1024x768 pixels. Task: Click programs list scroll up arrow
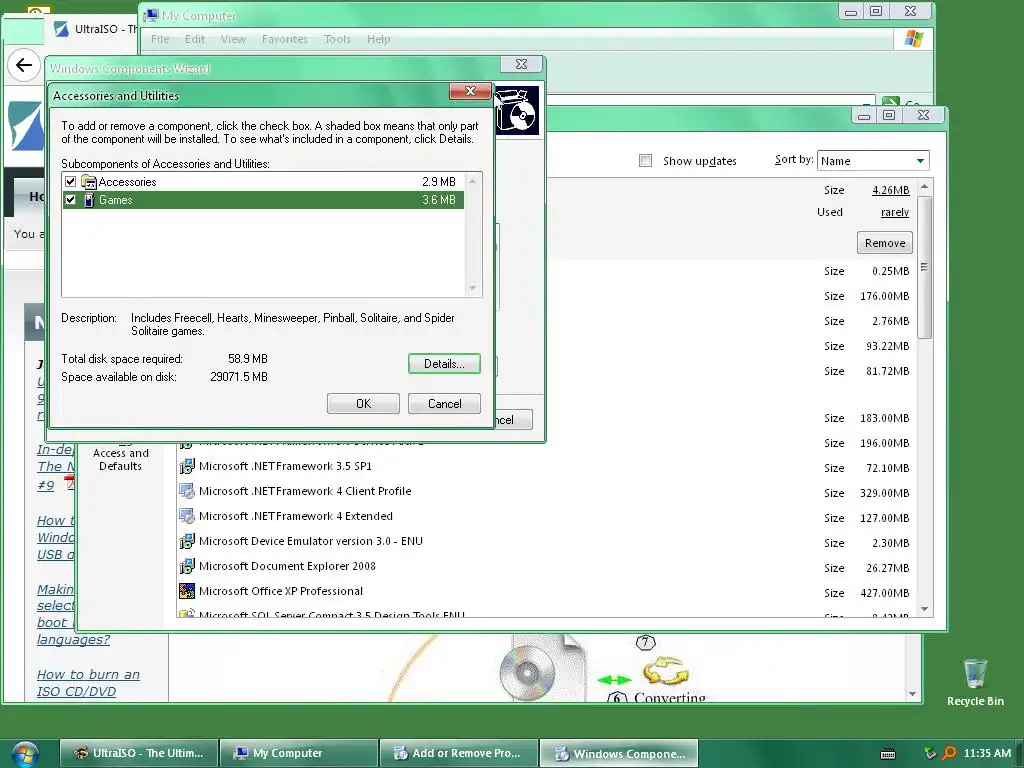(x=924, y=187)
